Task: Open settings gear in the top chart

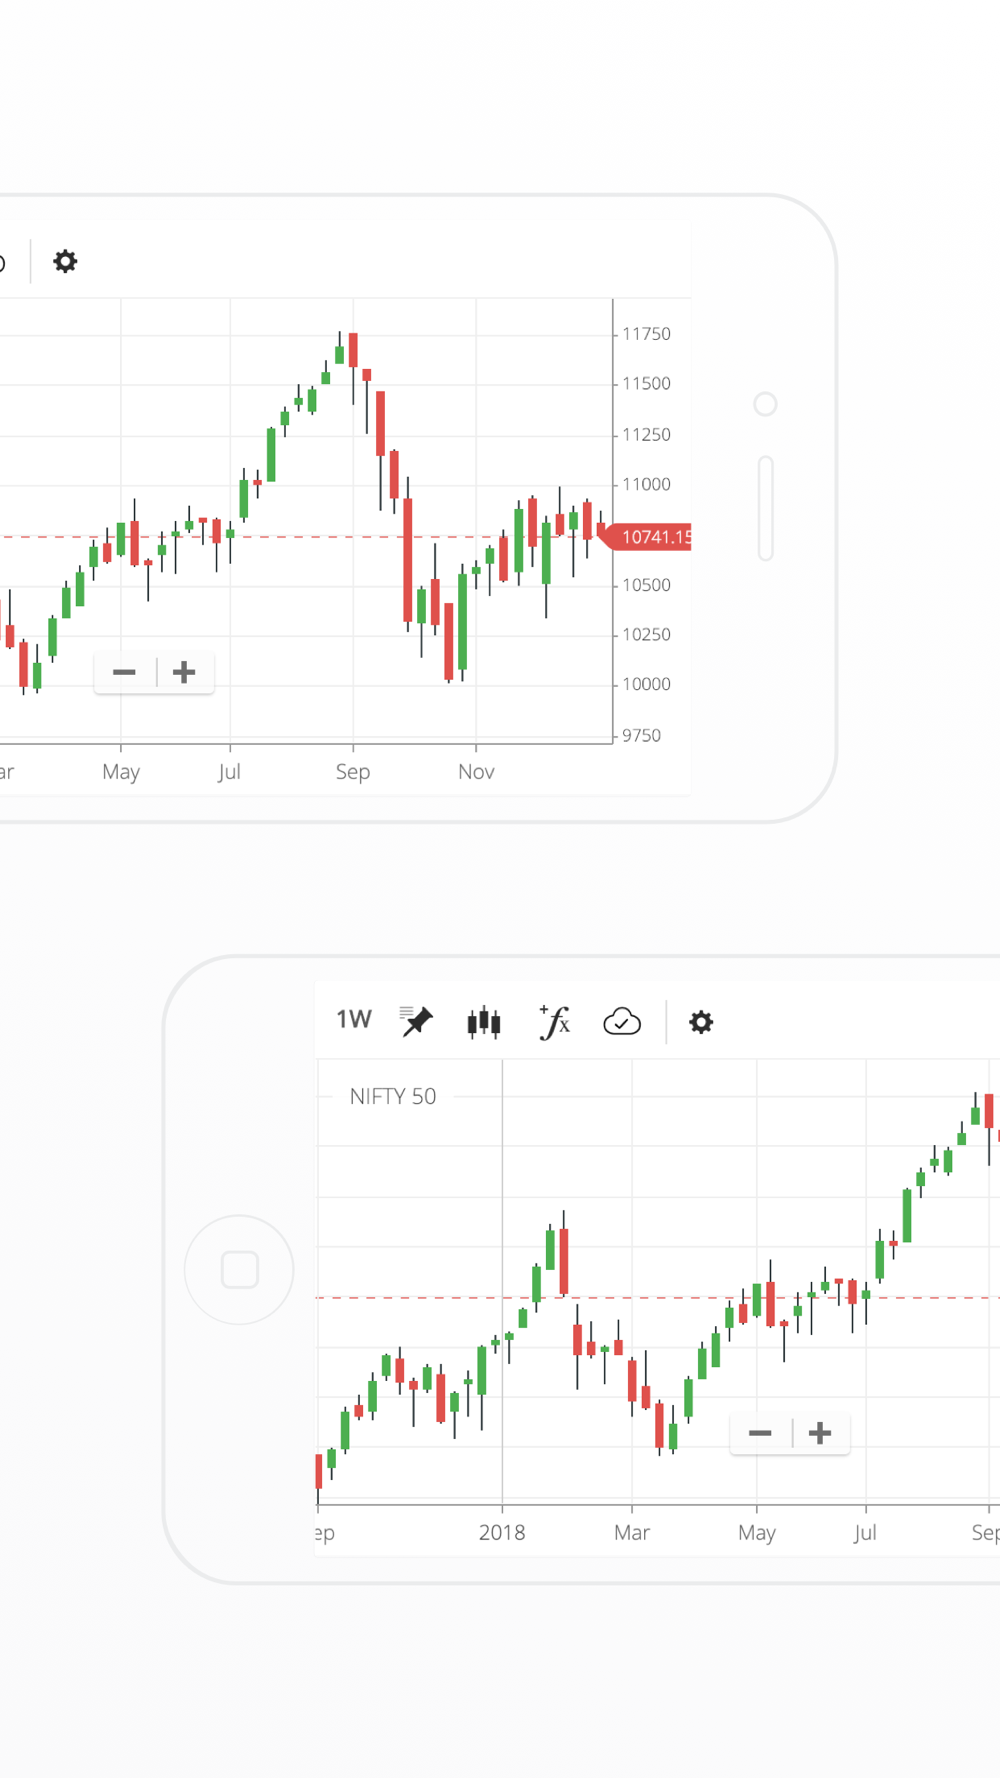Action: coord(65,262)
